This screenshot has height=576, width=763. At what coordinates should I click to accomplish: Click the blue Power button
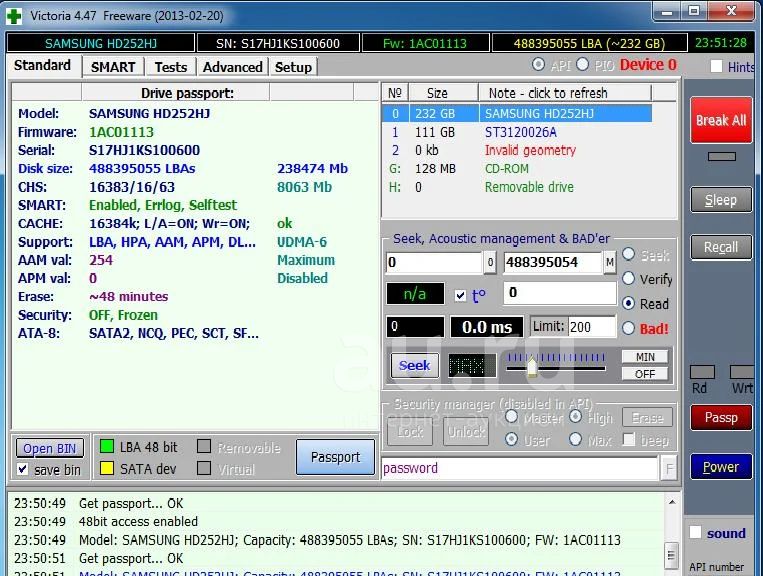721,467
